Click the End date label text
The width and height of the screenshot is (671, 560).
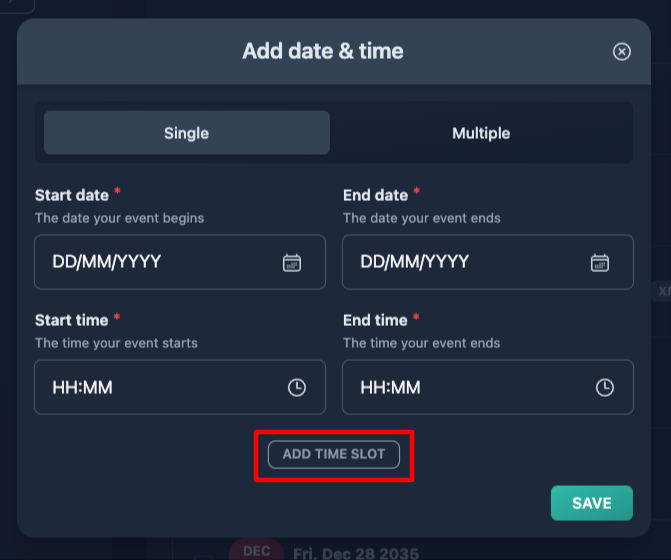tap(375, 195)
